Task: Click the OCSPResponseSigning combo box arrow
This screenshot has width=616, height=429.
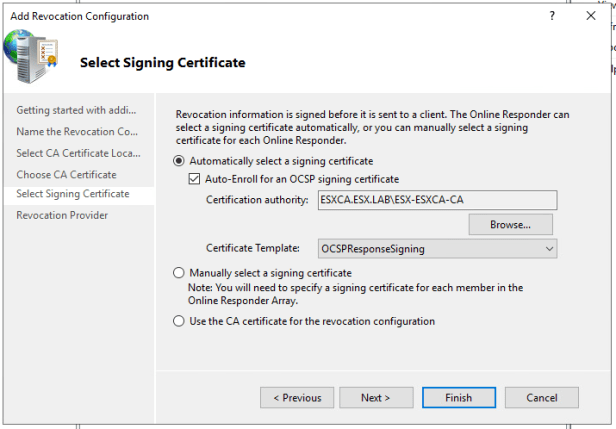Action: (549, 249)
